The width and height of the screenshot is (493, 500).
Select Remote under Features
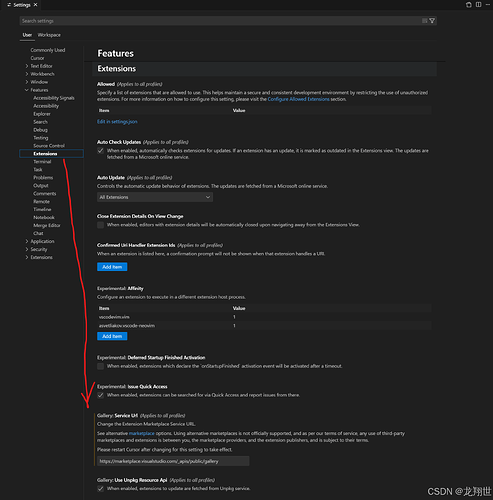[x=41, y=202]
